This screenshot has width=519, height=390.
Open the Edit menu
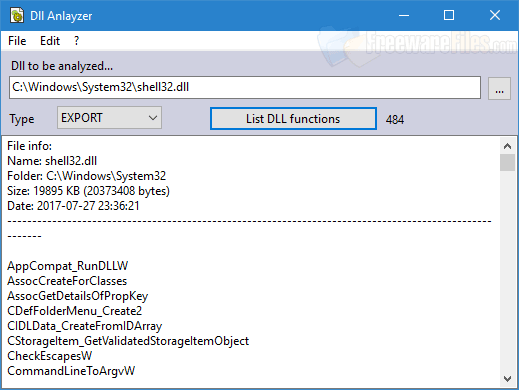tap(50, 41)
